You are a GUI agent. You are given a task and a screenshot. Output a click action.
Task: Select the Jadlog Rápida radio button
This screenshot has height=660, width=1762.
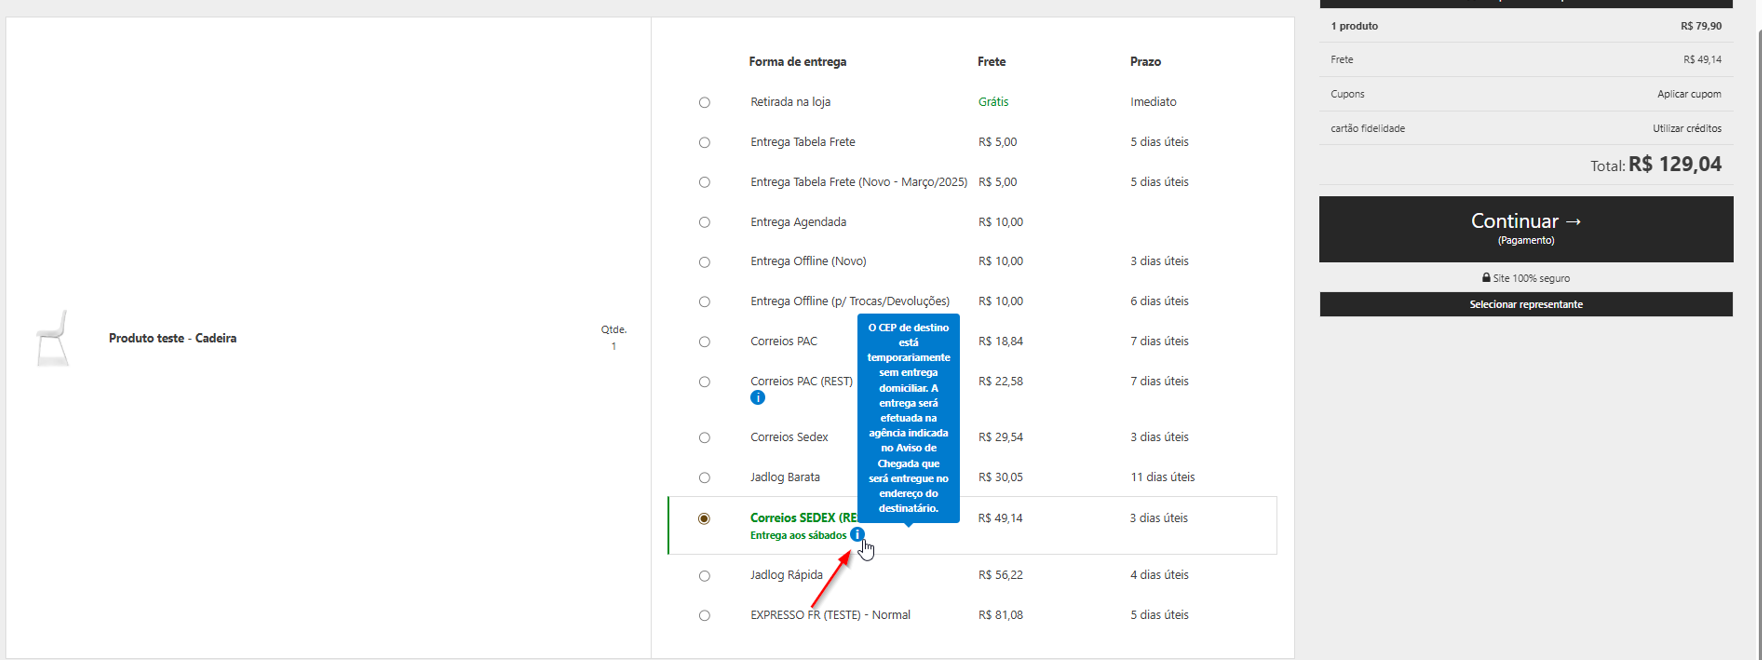(705, 576)
